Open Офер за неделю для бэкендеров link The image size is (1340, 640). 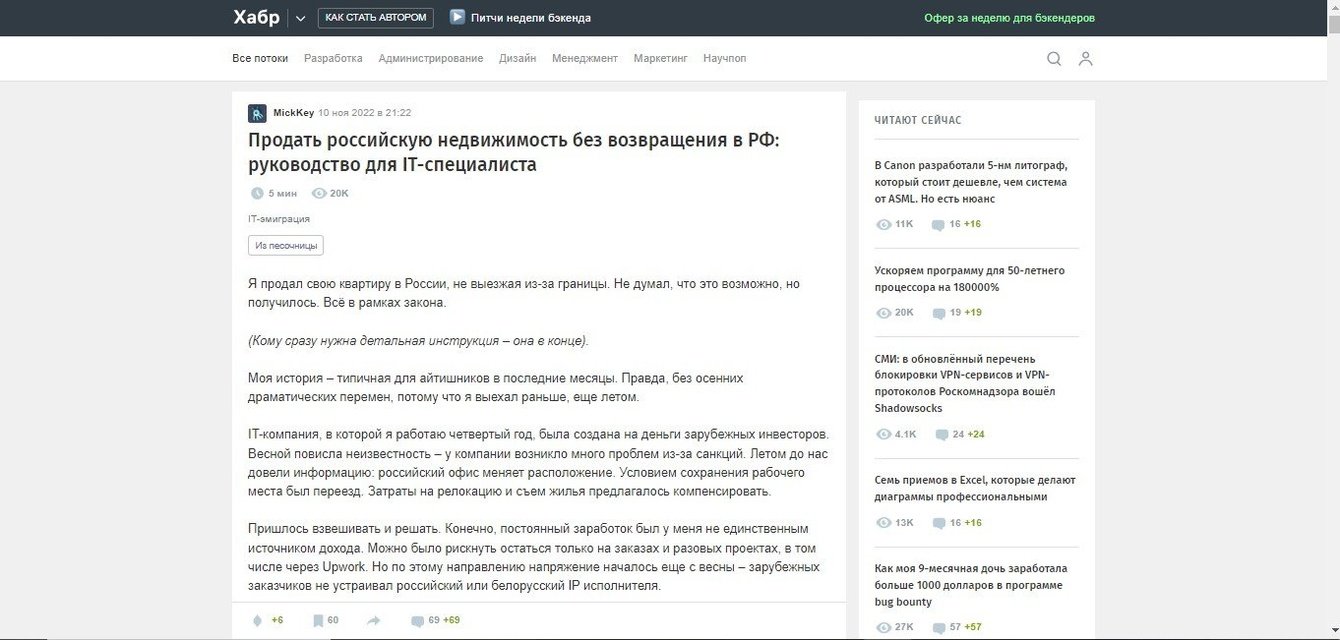1009,18
